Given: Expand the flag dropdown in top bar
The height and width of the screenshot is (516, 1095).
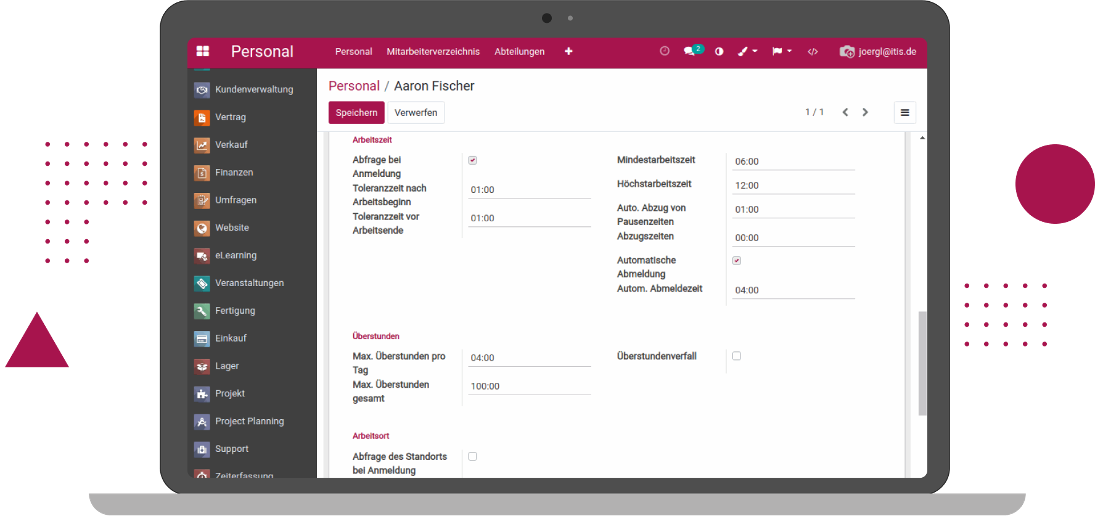Looking at the screenshot, I should click(x=781, y=52).
